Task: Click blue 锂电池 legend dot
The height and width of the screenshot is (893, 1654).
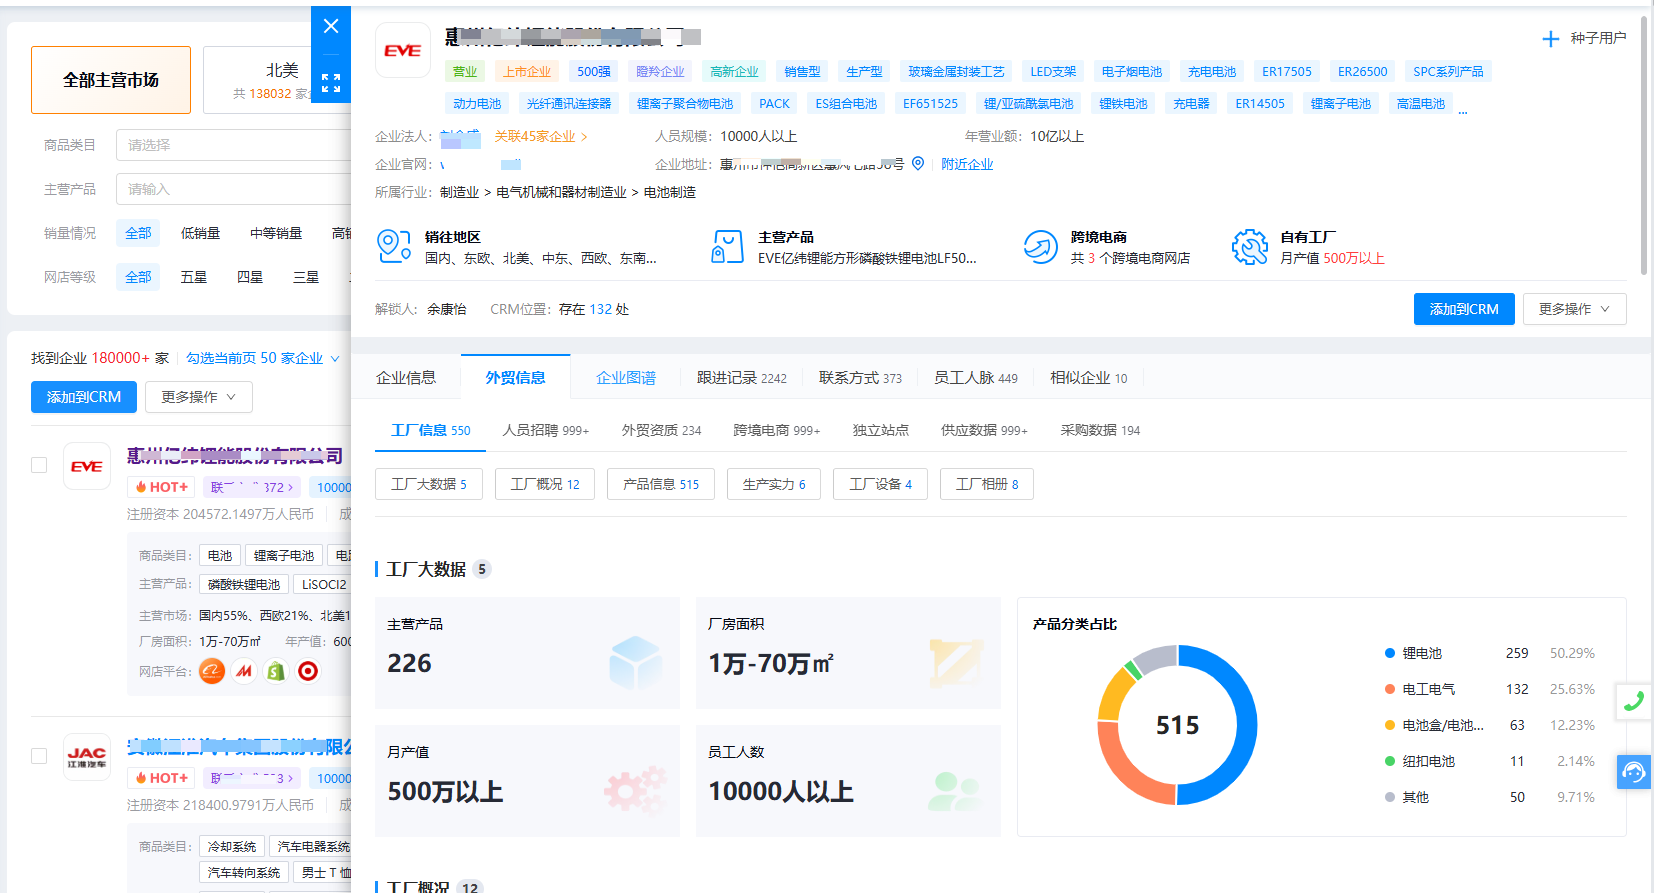Action: [1390, 653]
